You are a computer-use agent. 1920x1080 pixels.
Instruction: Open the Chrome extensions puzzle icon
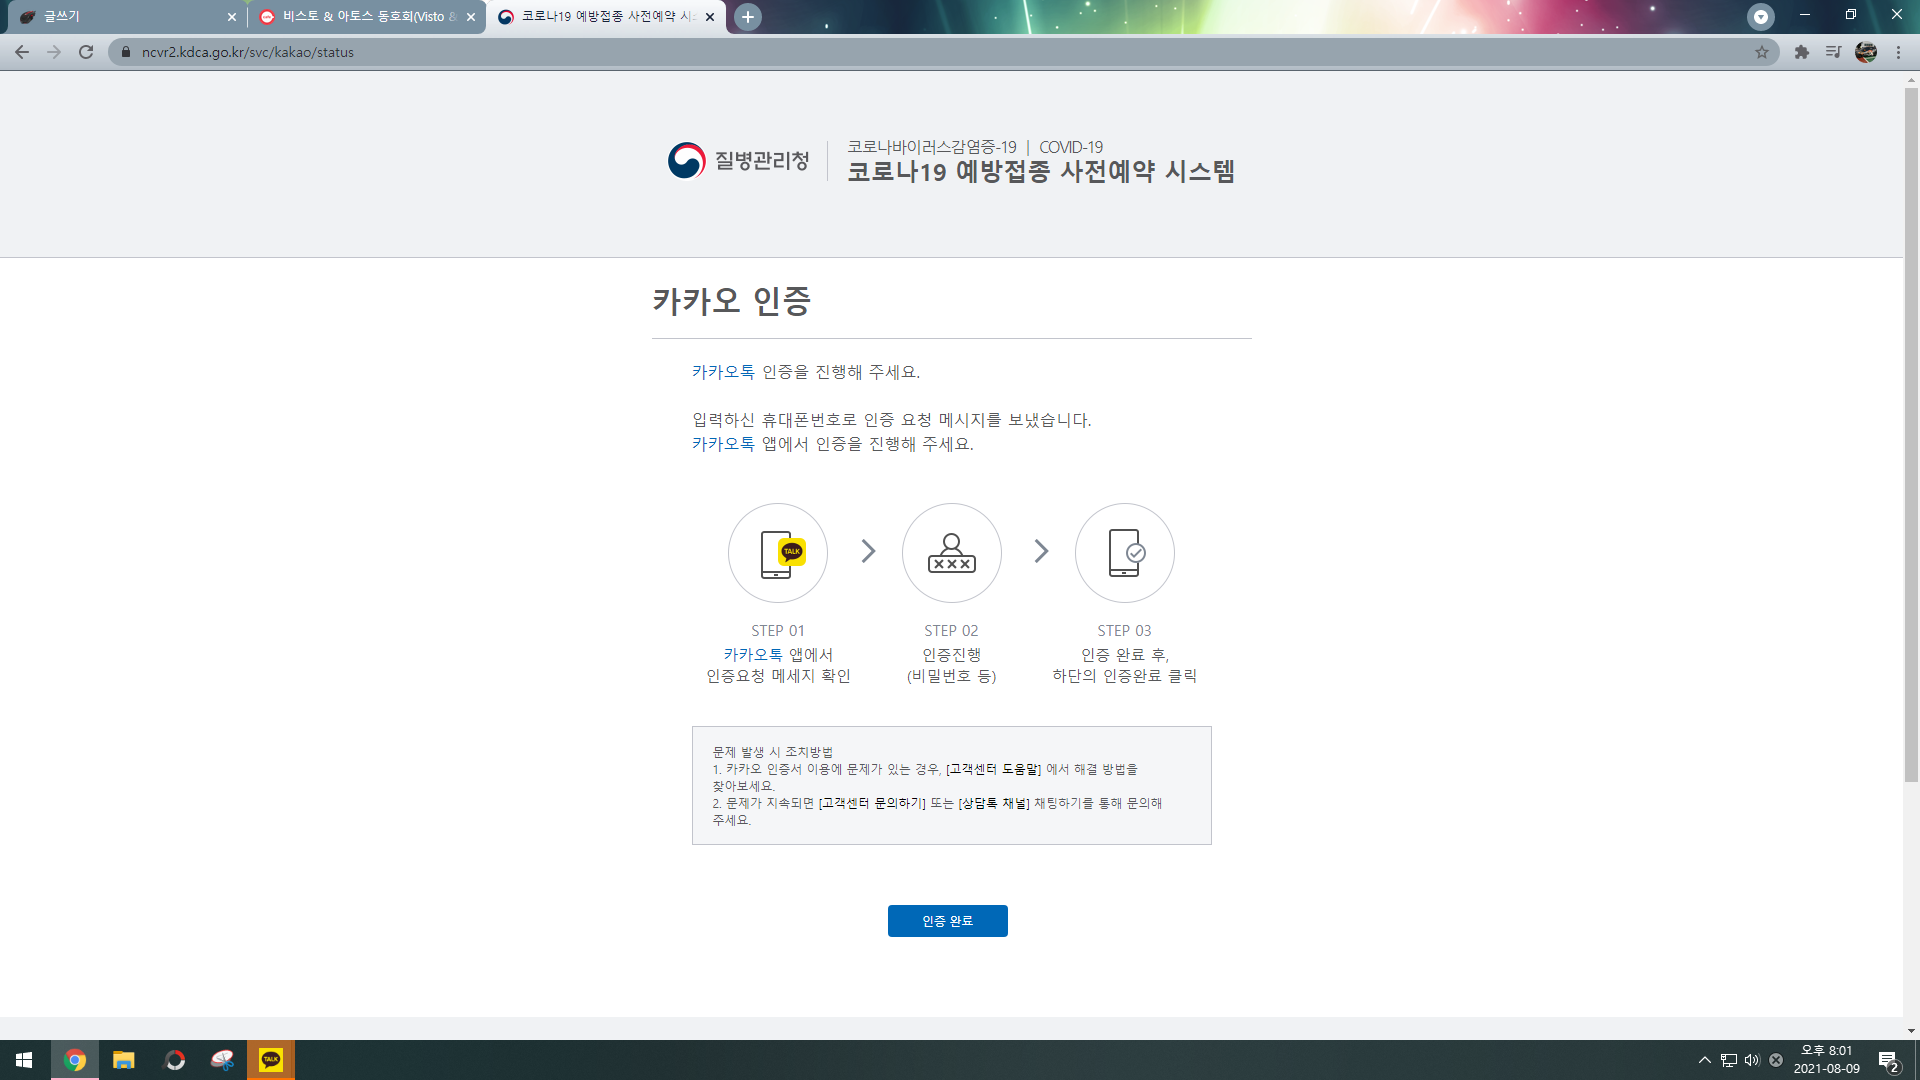pos(1802,52)
